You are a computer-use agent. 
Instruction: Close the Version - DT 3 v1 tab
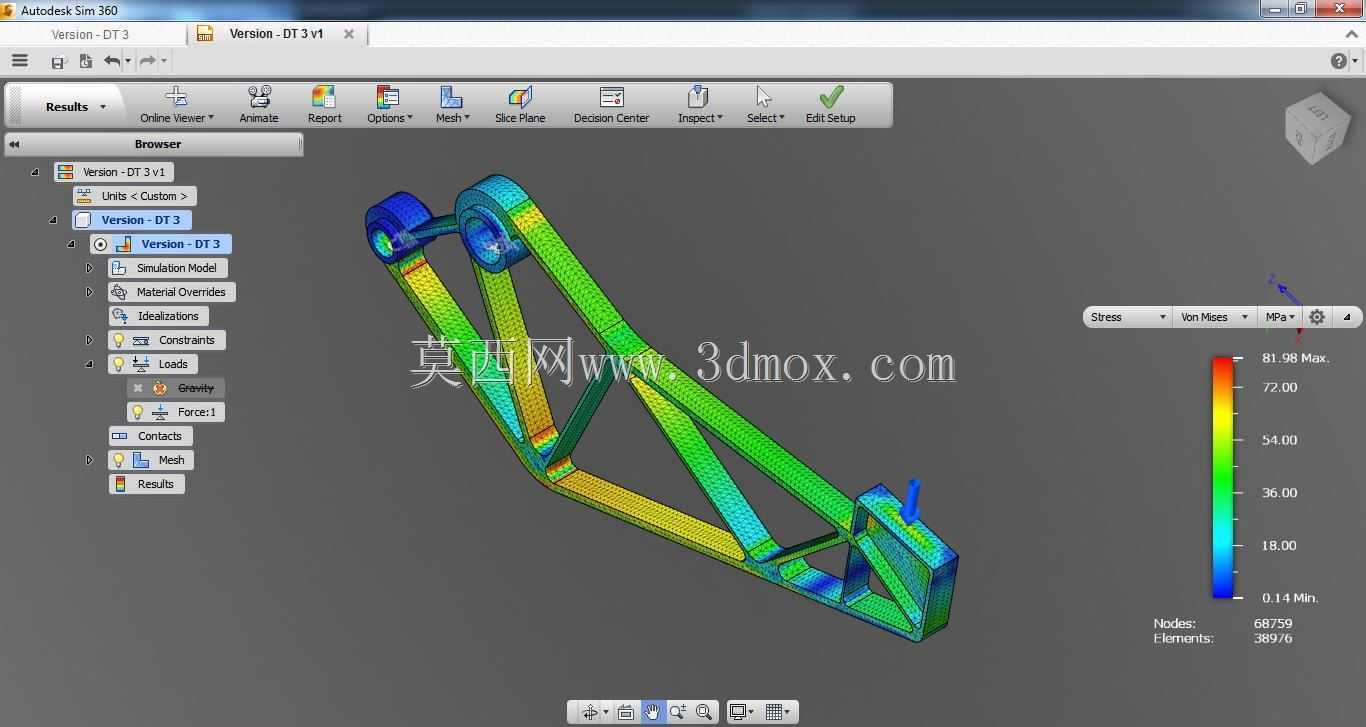point(349,34)
